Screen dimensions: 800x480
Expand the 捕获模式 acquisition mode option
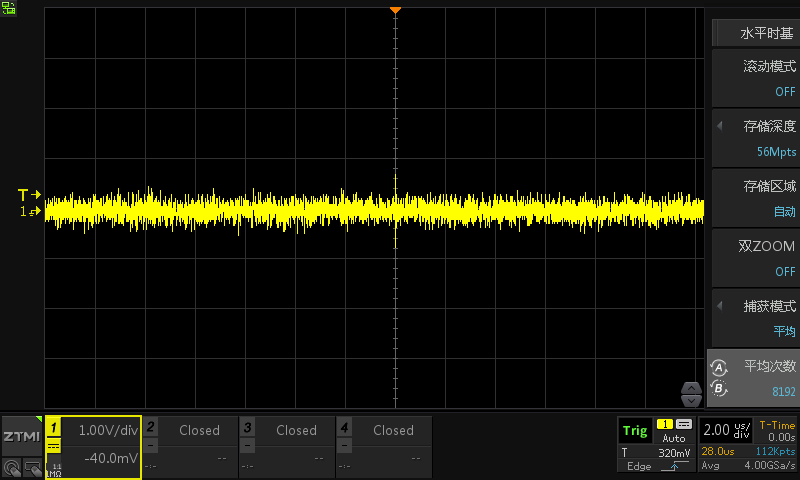755,318
